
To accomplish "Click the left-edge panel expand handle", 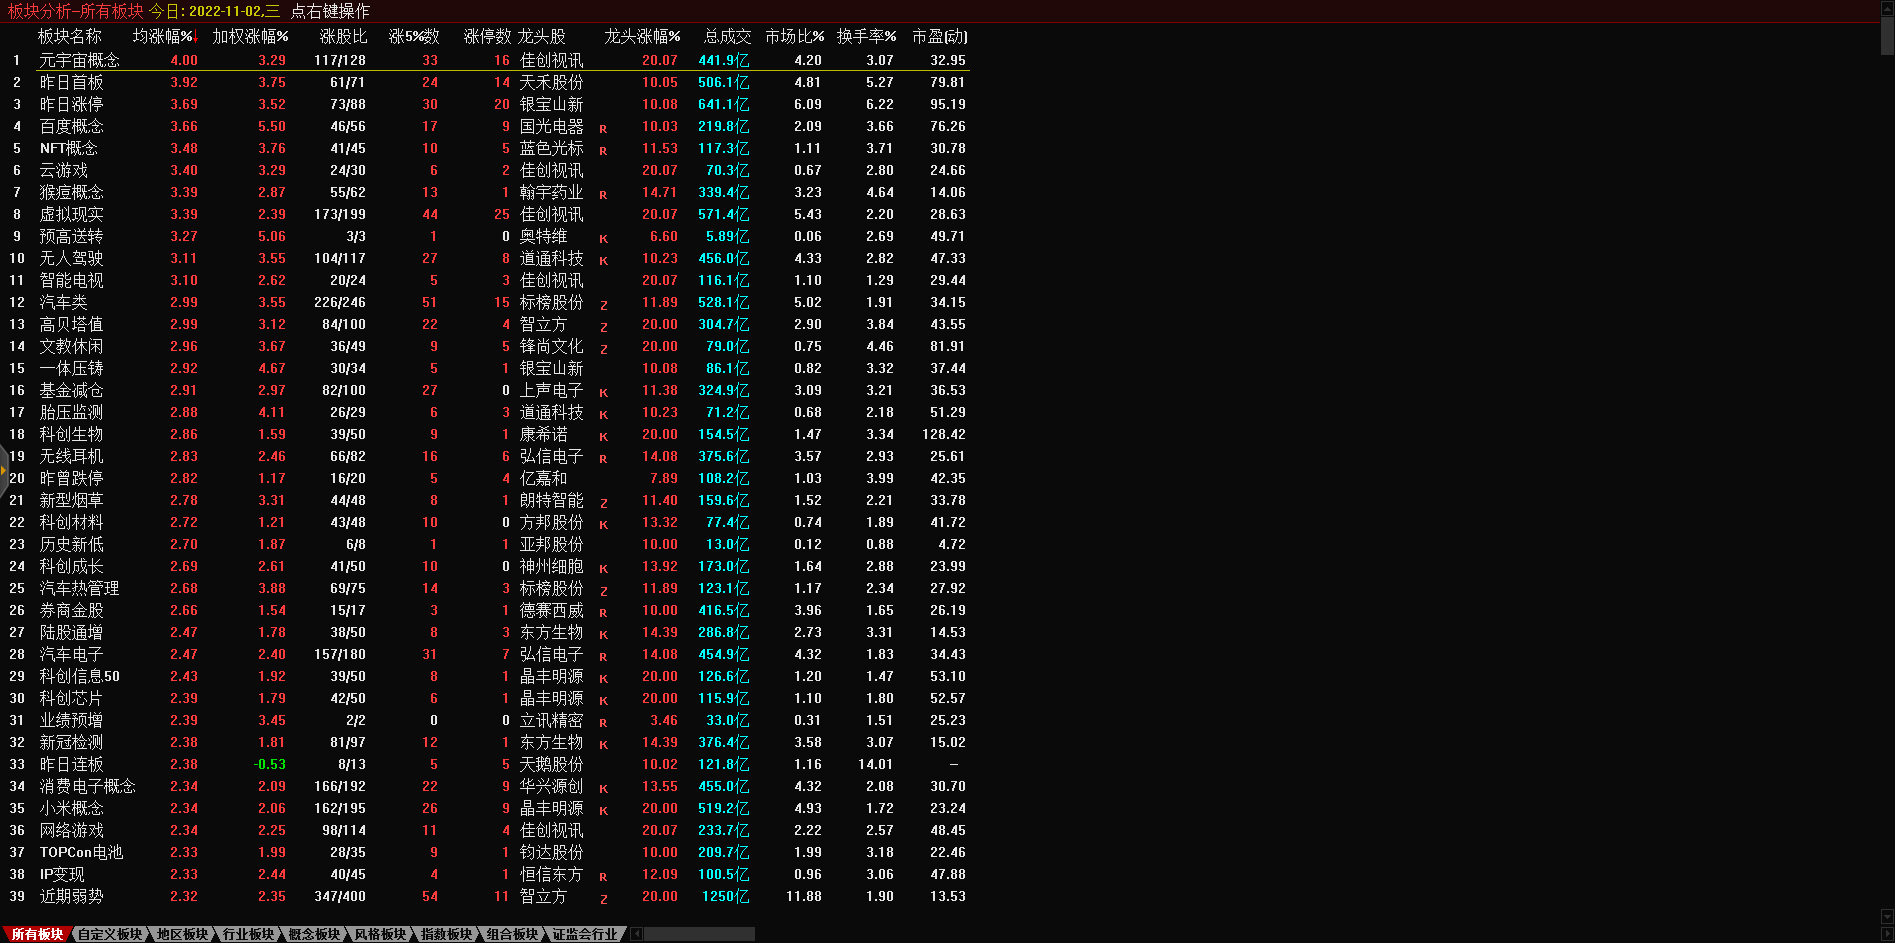I will point(4,468).
